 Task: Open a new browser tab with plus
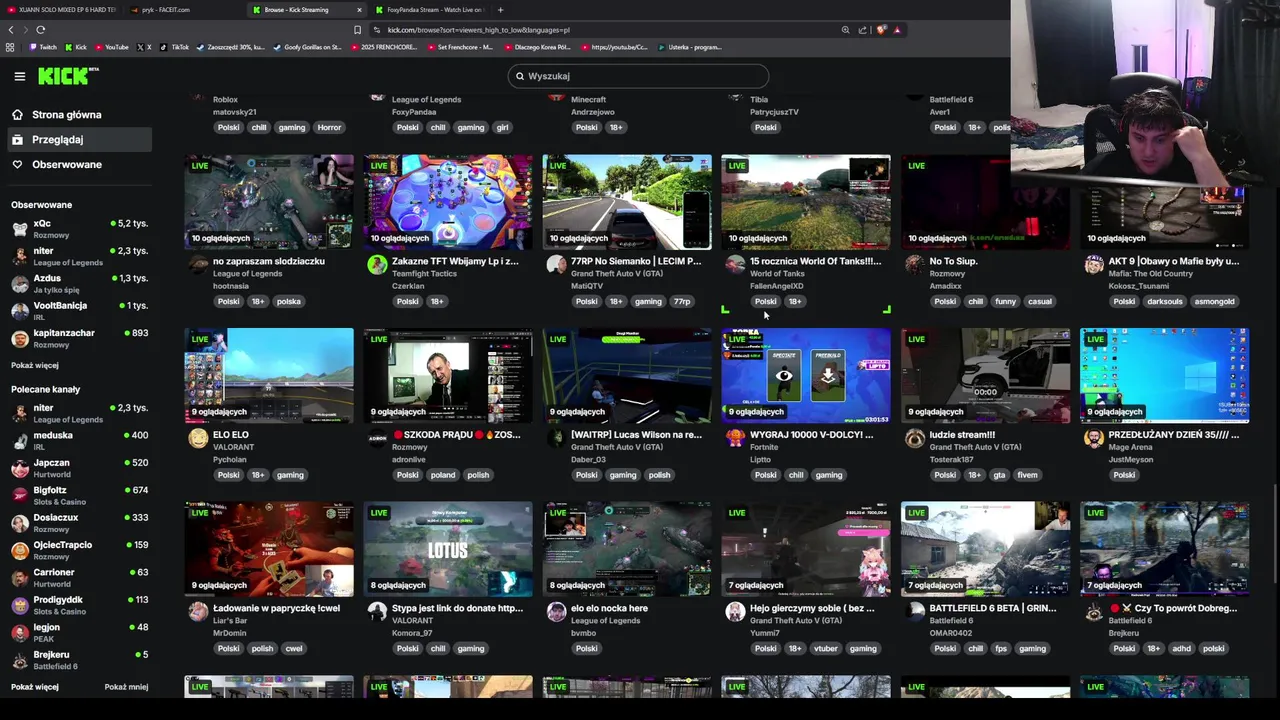coord(500,10)
